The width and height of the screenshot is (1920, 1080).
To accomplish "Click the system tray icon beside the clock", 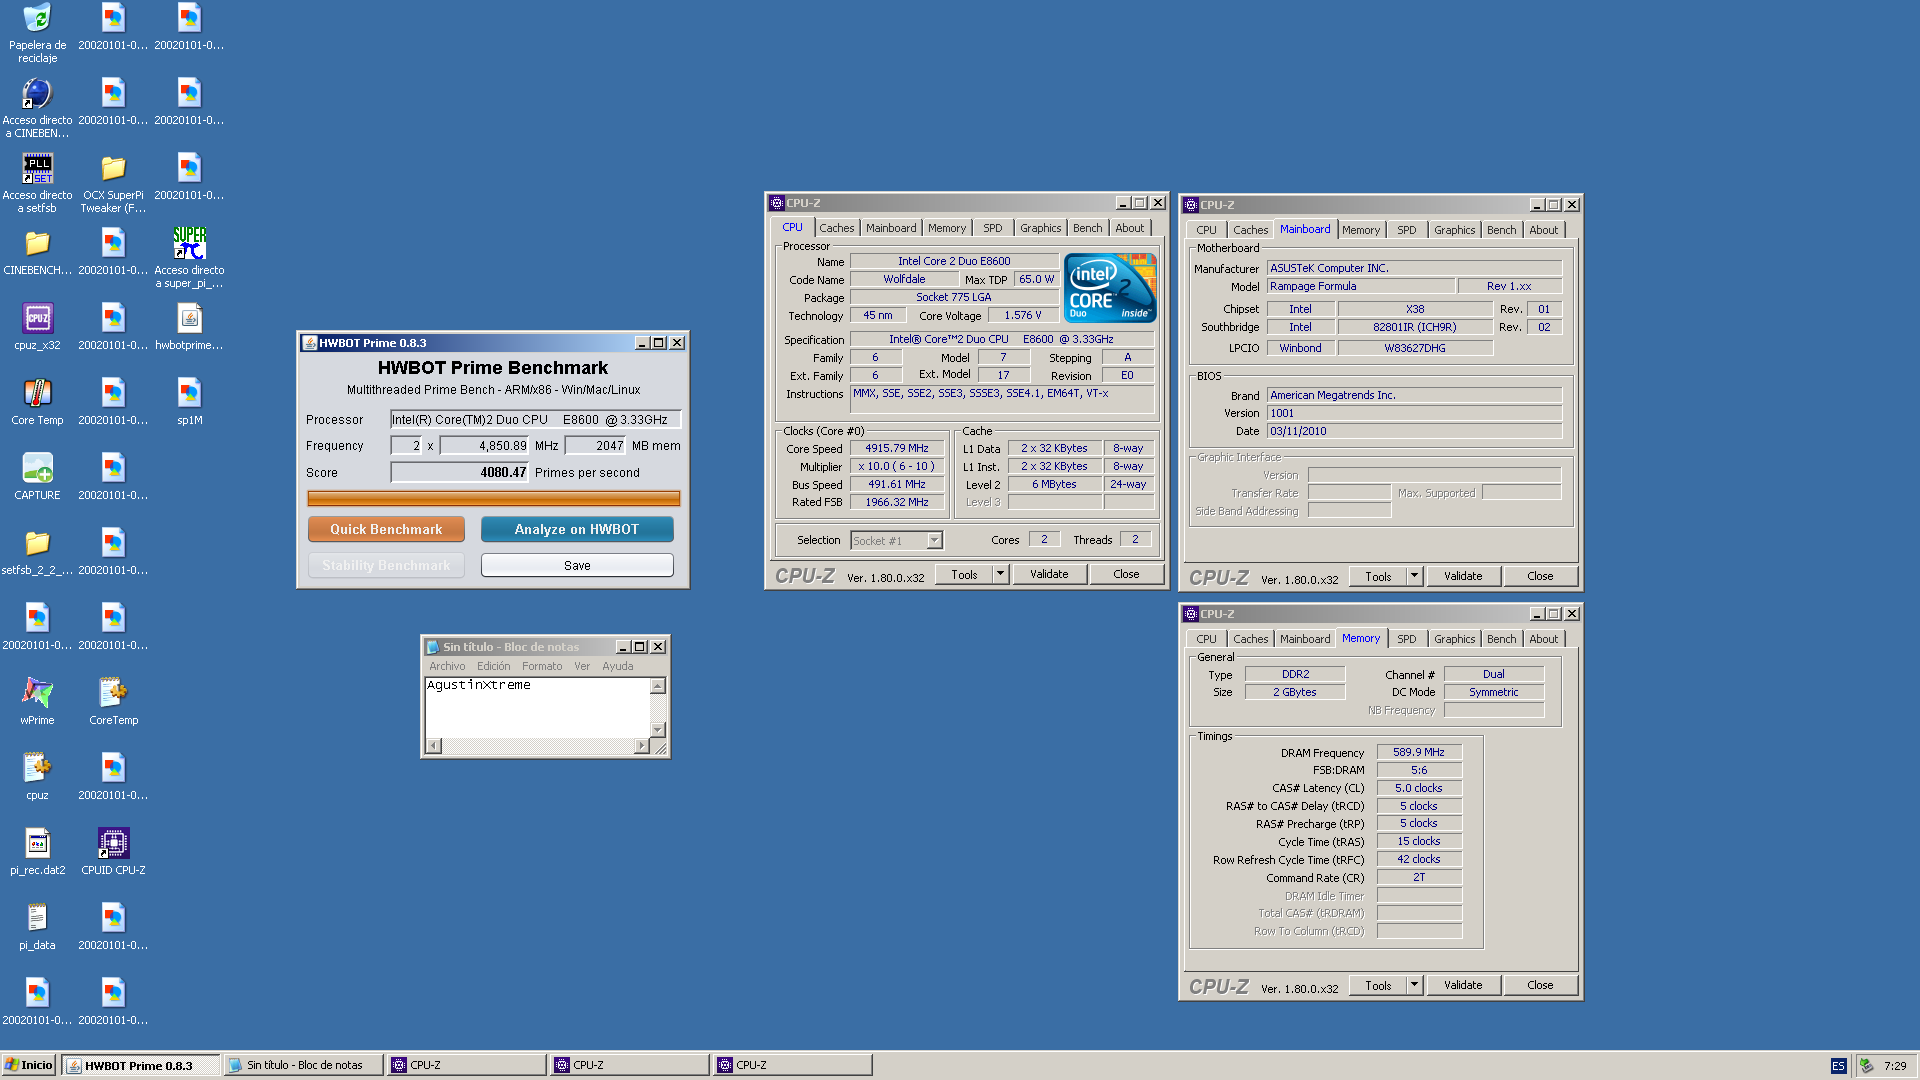I will coord(1866,1066).
